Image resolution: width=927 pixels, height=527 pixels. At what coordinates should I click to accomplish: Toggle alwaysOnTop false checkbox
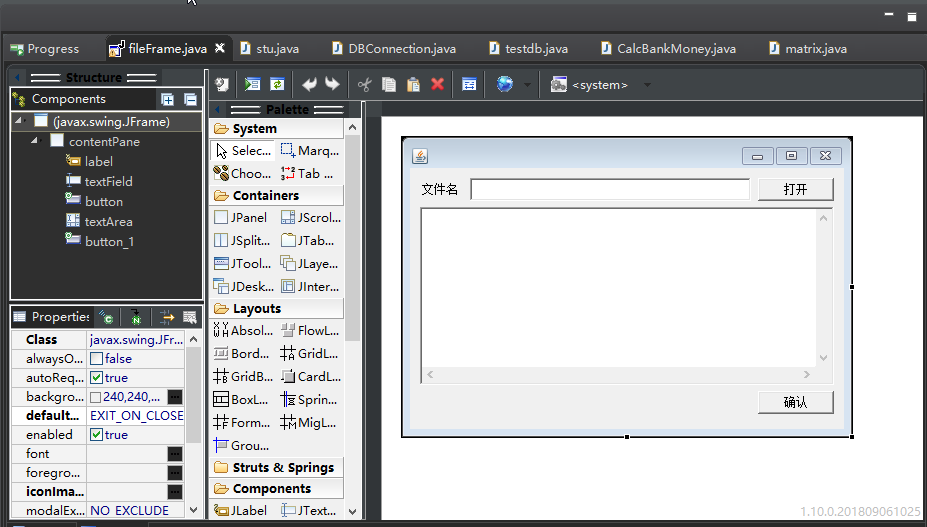[x=96, y=358]
